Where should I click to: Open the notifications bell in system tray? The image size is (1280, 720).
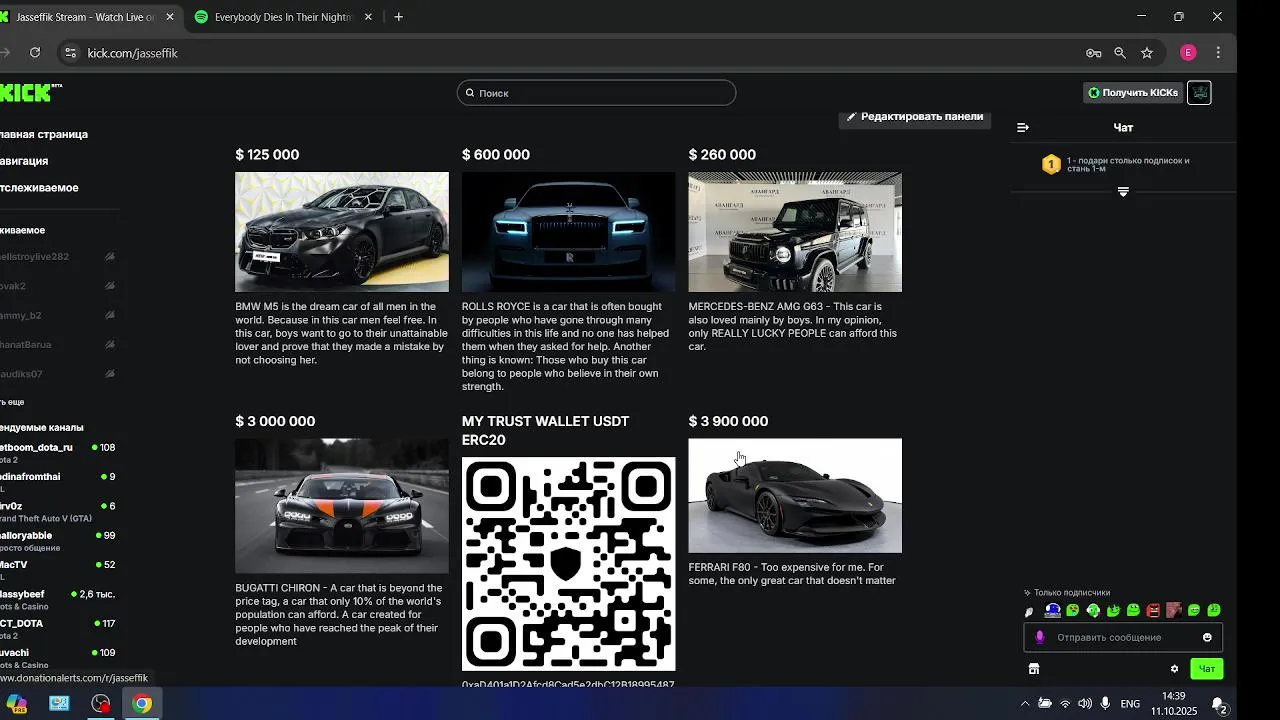tap(1219, 705)
